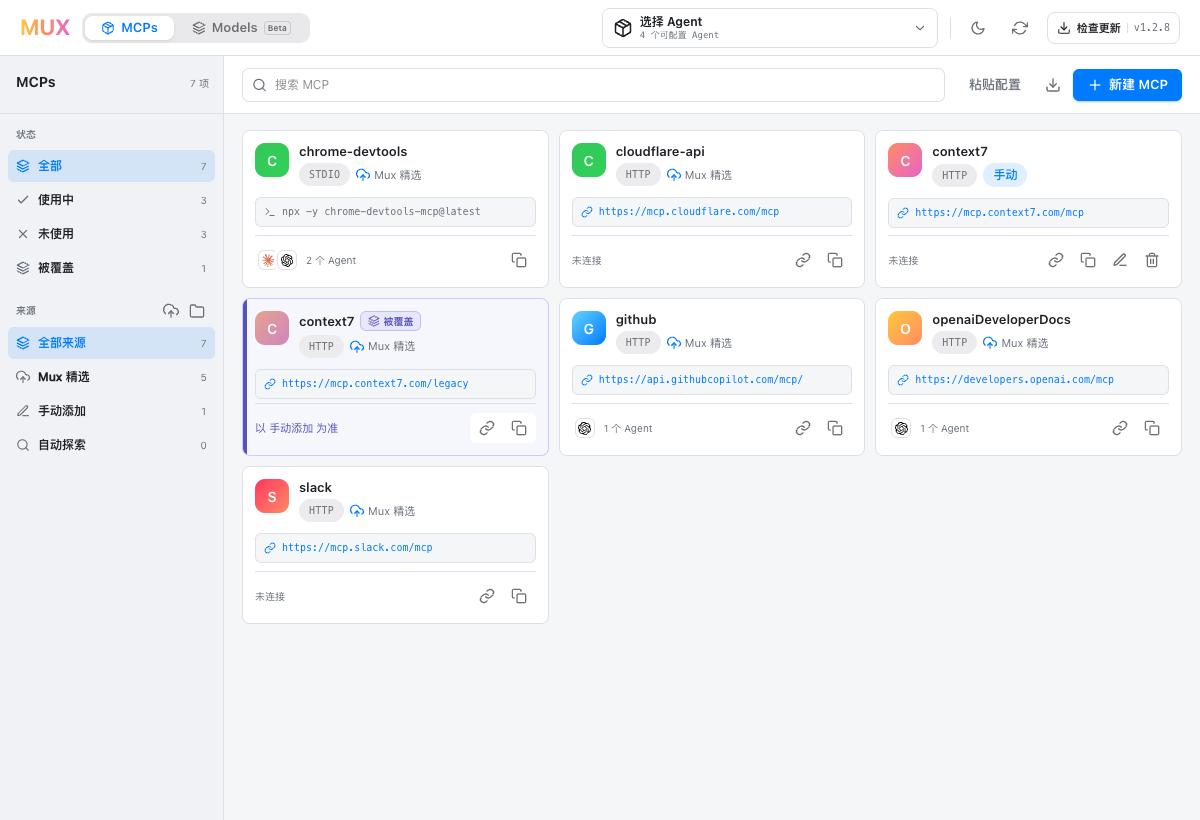Click copy icon on the slack card
The image size is (1200, 820).
pyautogui.click(x=519, y=596)
